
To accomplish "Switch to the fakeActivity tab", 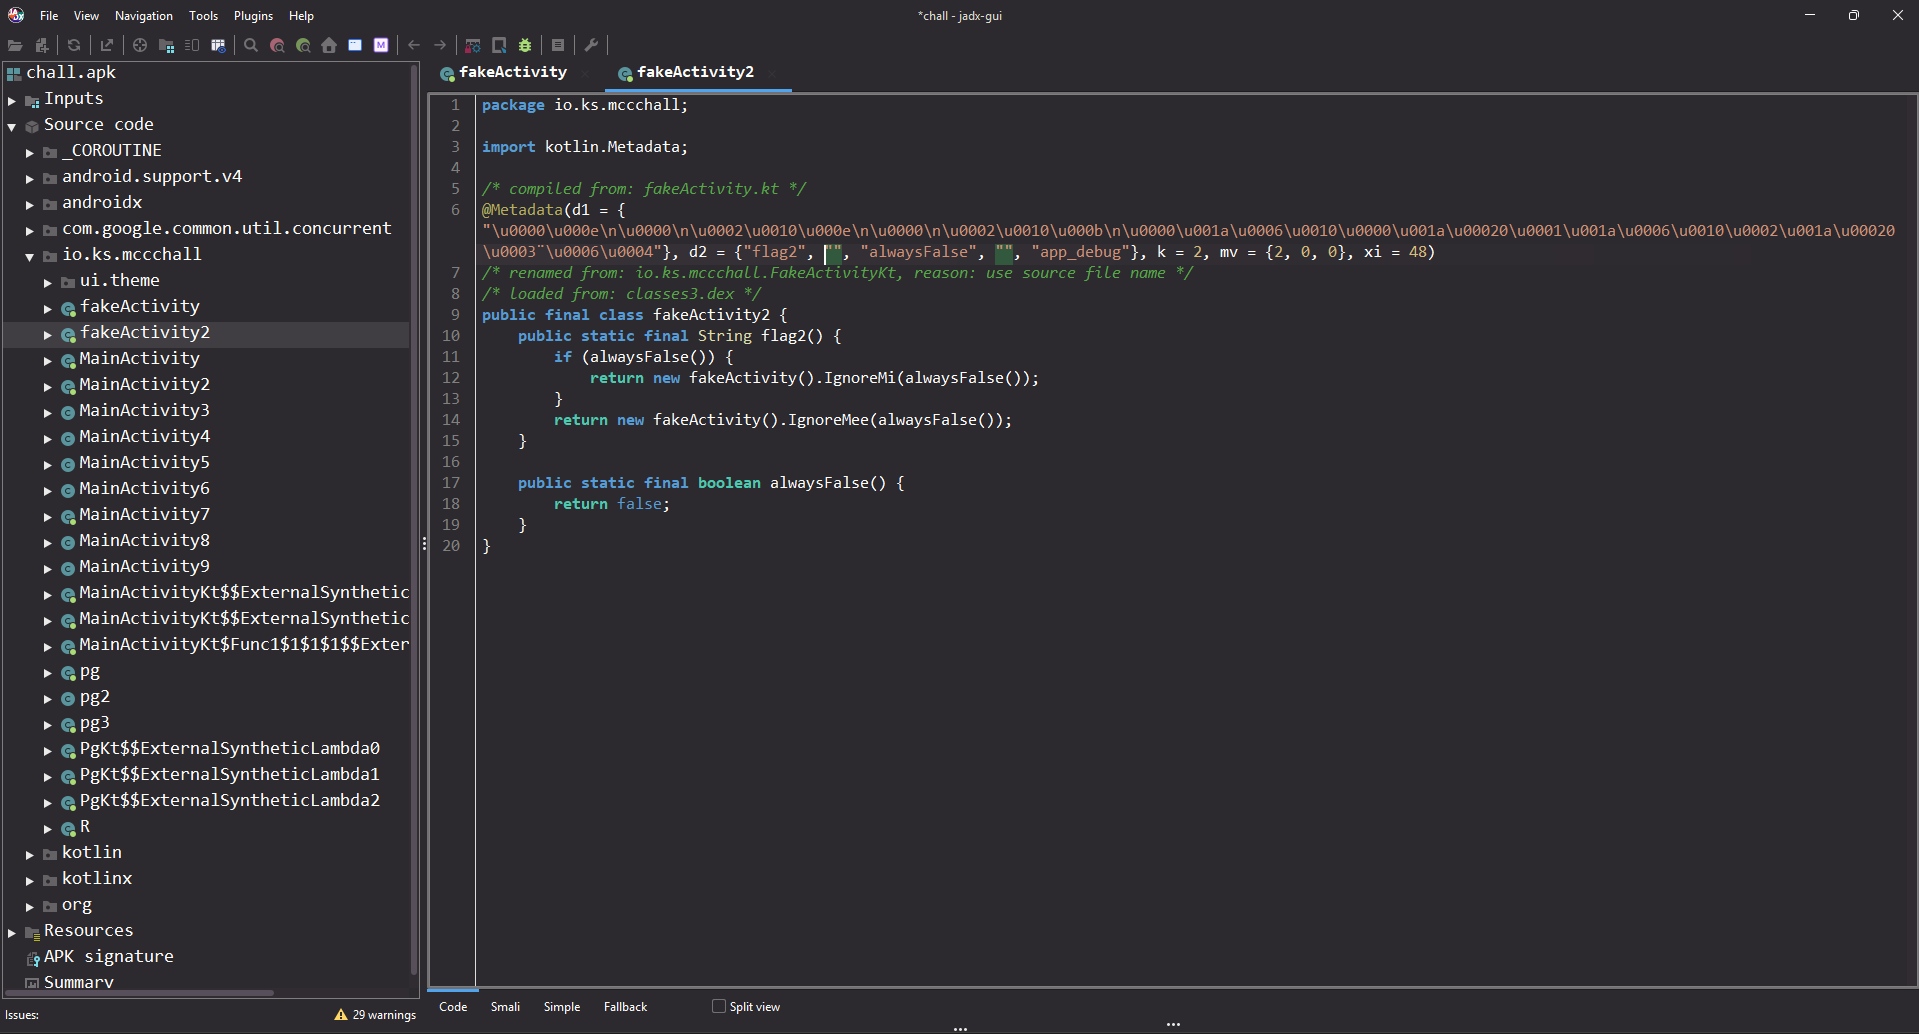I will [512, 72].
